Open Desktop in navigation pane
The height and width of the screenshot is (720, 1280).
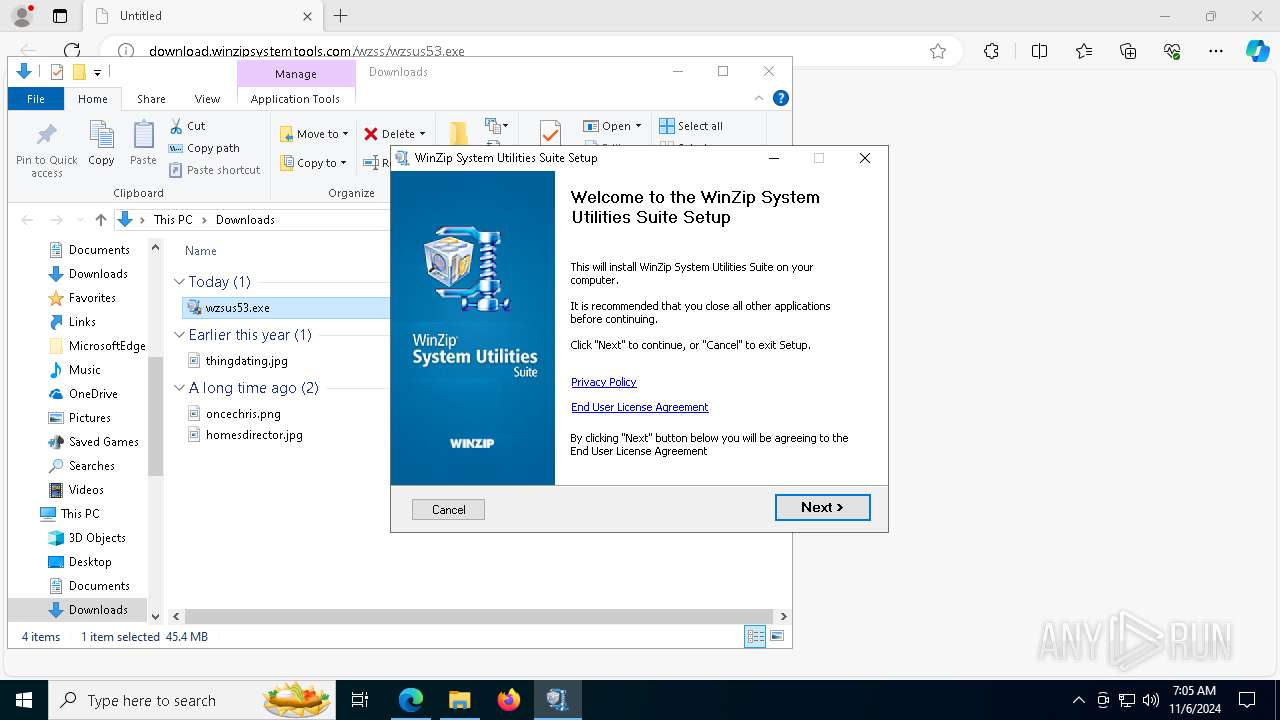coord(90,562)
